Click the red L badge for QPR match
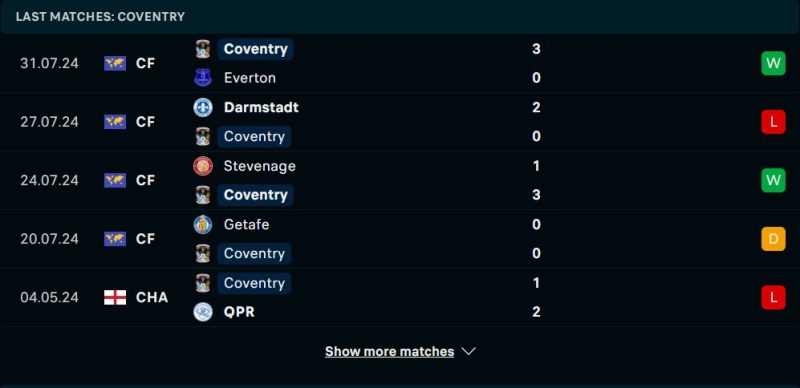800x388 pixels. (773, 298)
